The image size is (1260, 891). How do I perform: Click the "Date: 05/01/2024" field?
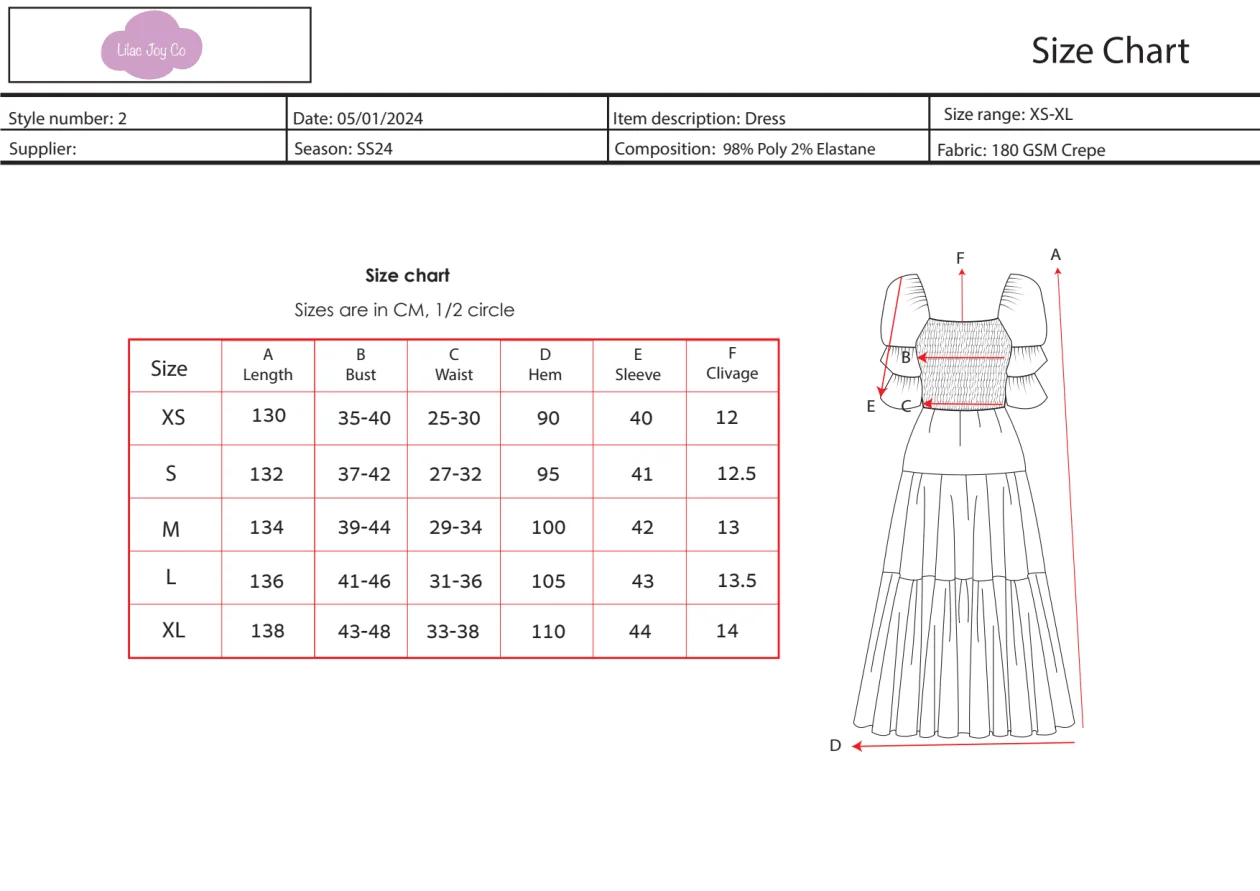[358, 118]
